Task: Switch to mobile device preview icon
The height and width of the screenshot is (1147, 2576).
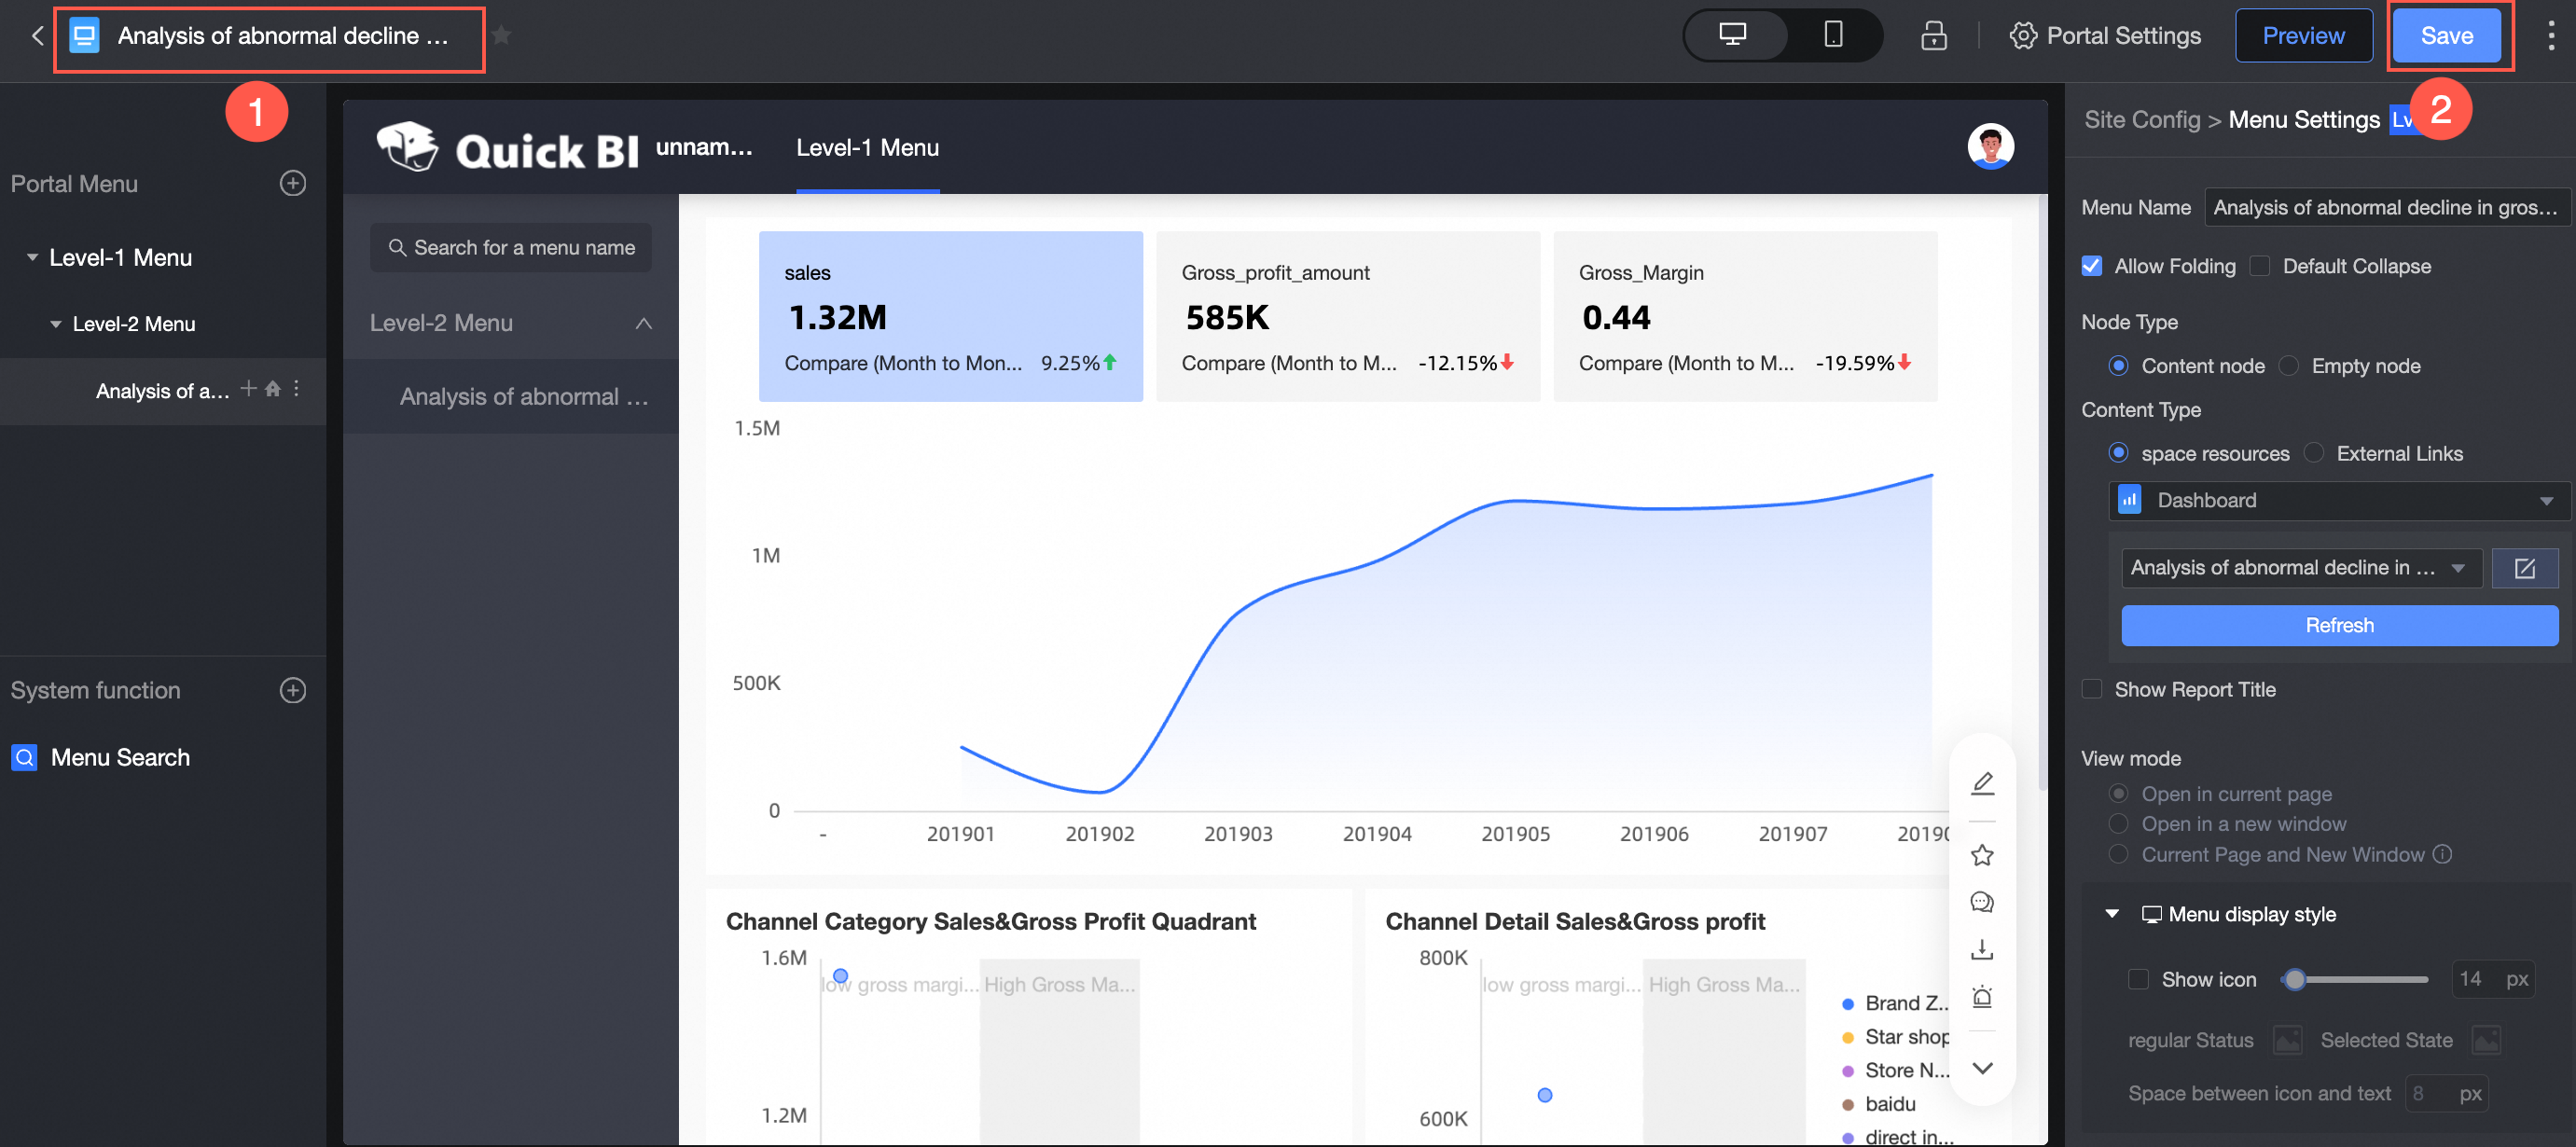Action: 1832,35
